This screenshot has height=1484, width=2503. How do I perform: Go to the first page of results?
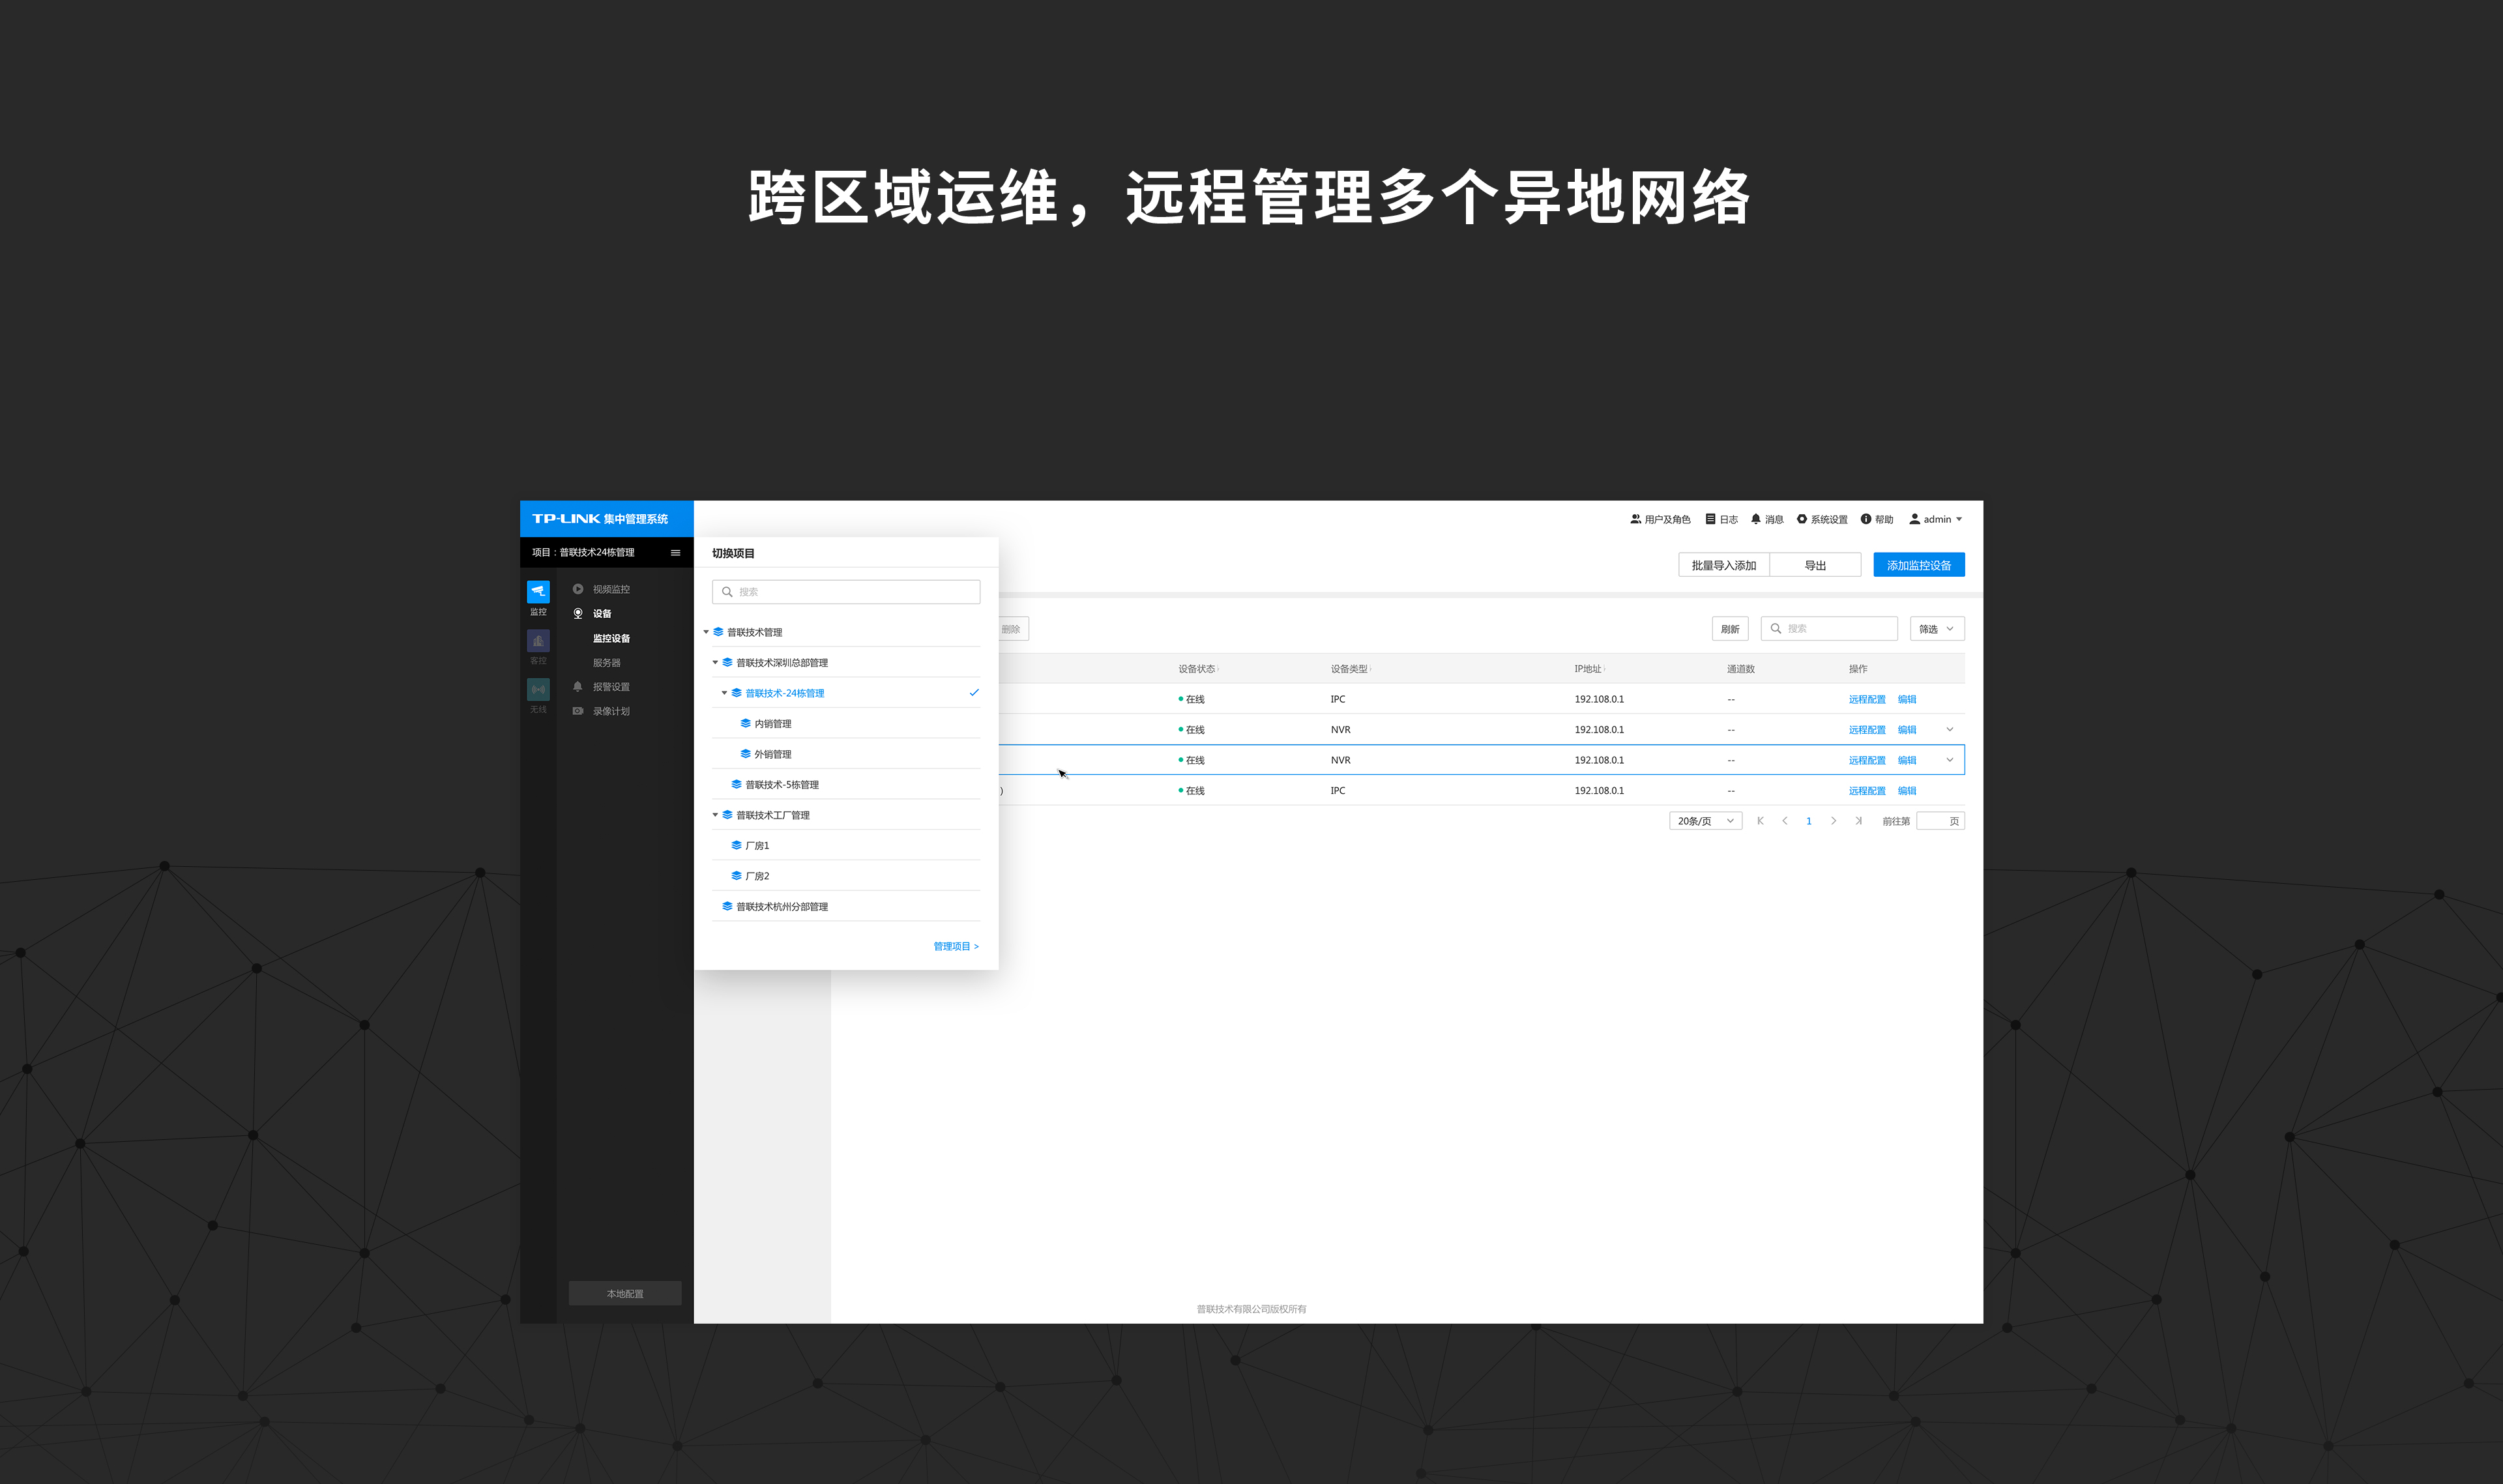pyautogui.click(x=1760, y=821)
